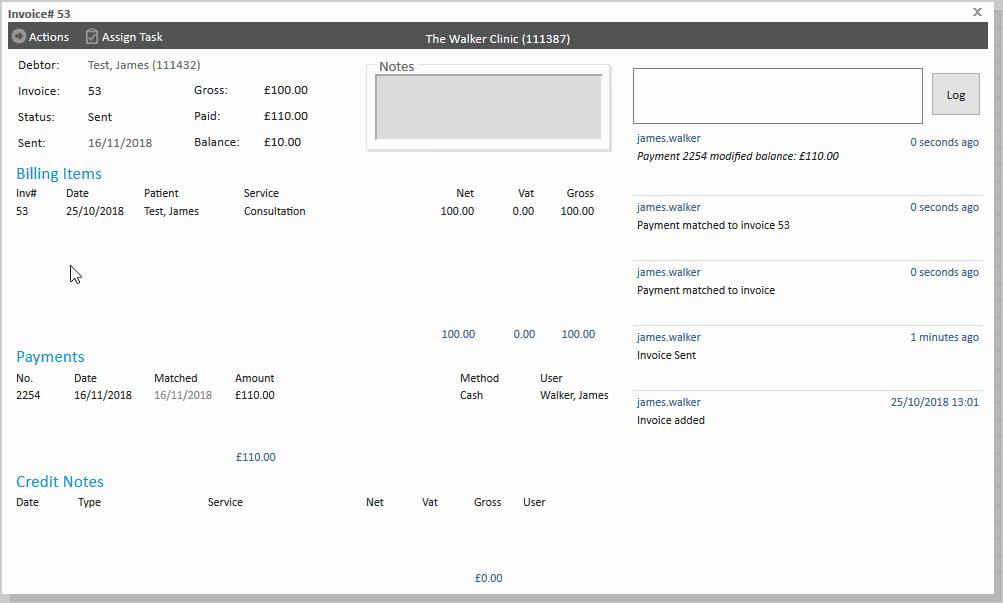Select payment number 2254 row

(30, 395)
